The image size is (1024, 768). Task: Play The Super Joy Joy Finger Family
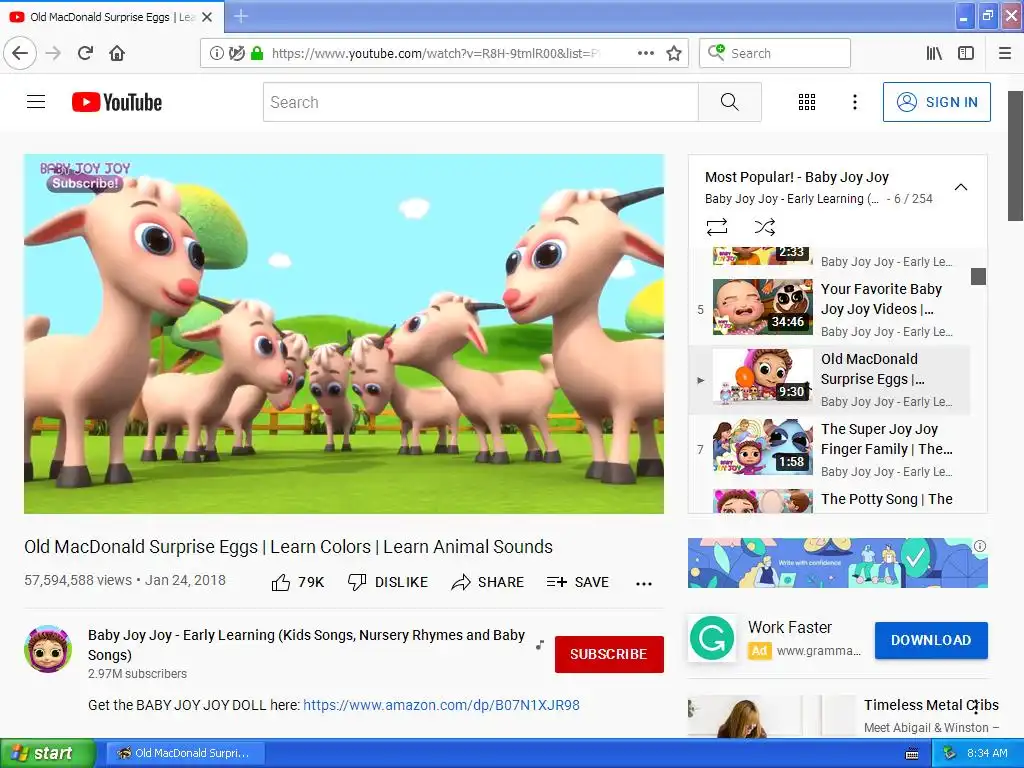(x=831, y=449)
